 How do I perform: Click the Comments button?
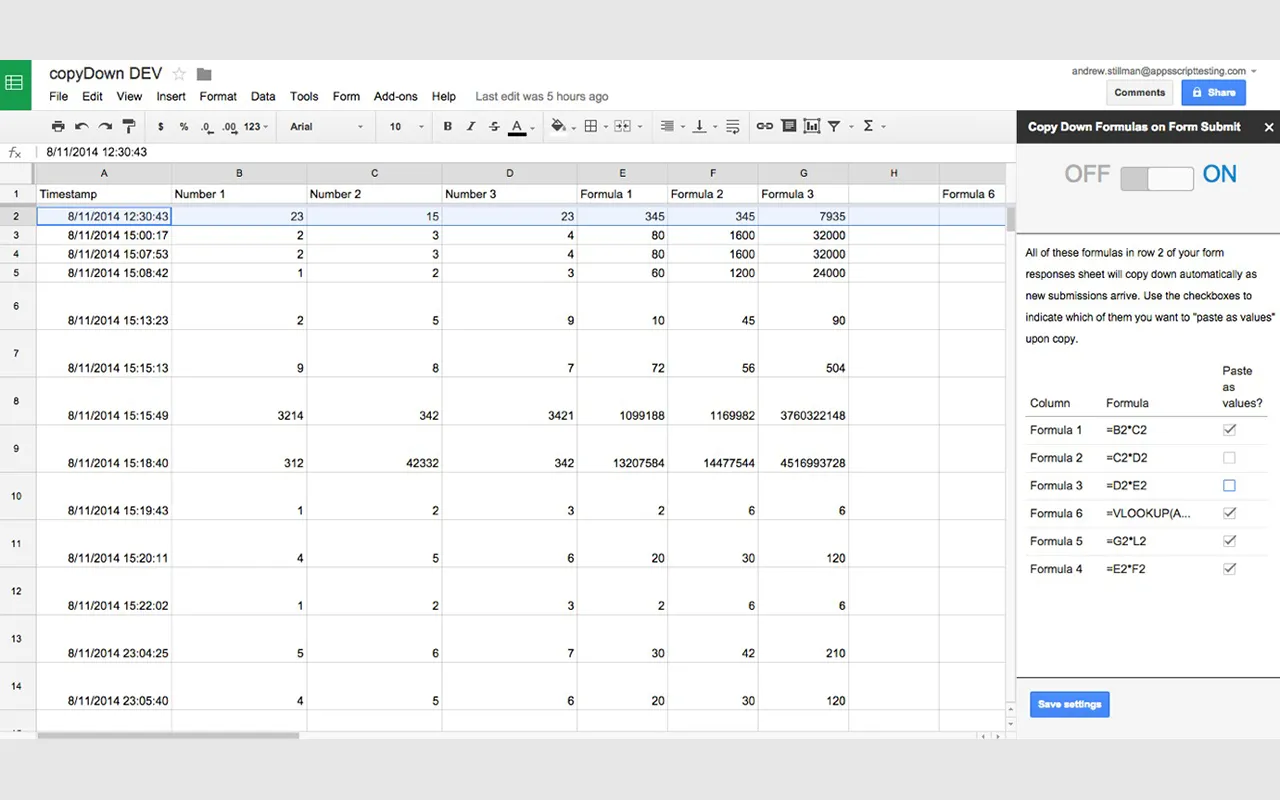(x=1140, y=92)
